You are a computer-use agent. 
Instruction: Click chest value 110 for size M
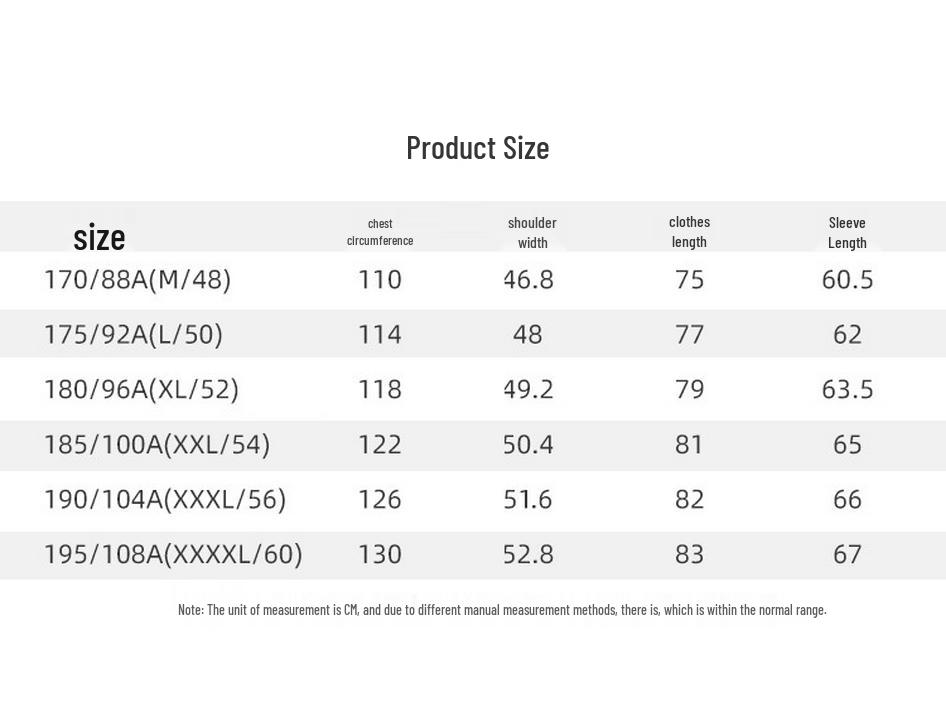(380, 279)
